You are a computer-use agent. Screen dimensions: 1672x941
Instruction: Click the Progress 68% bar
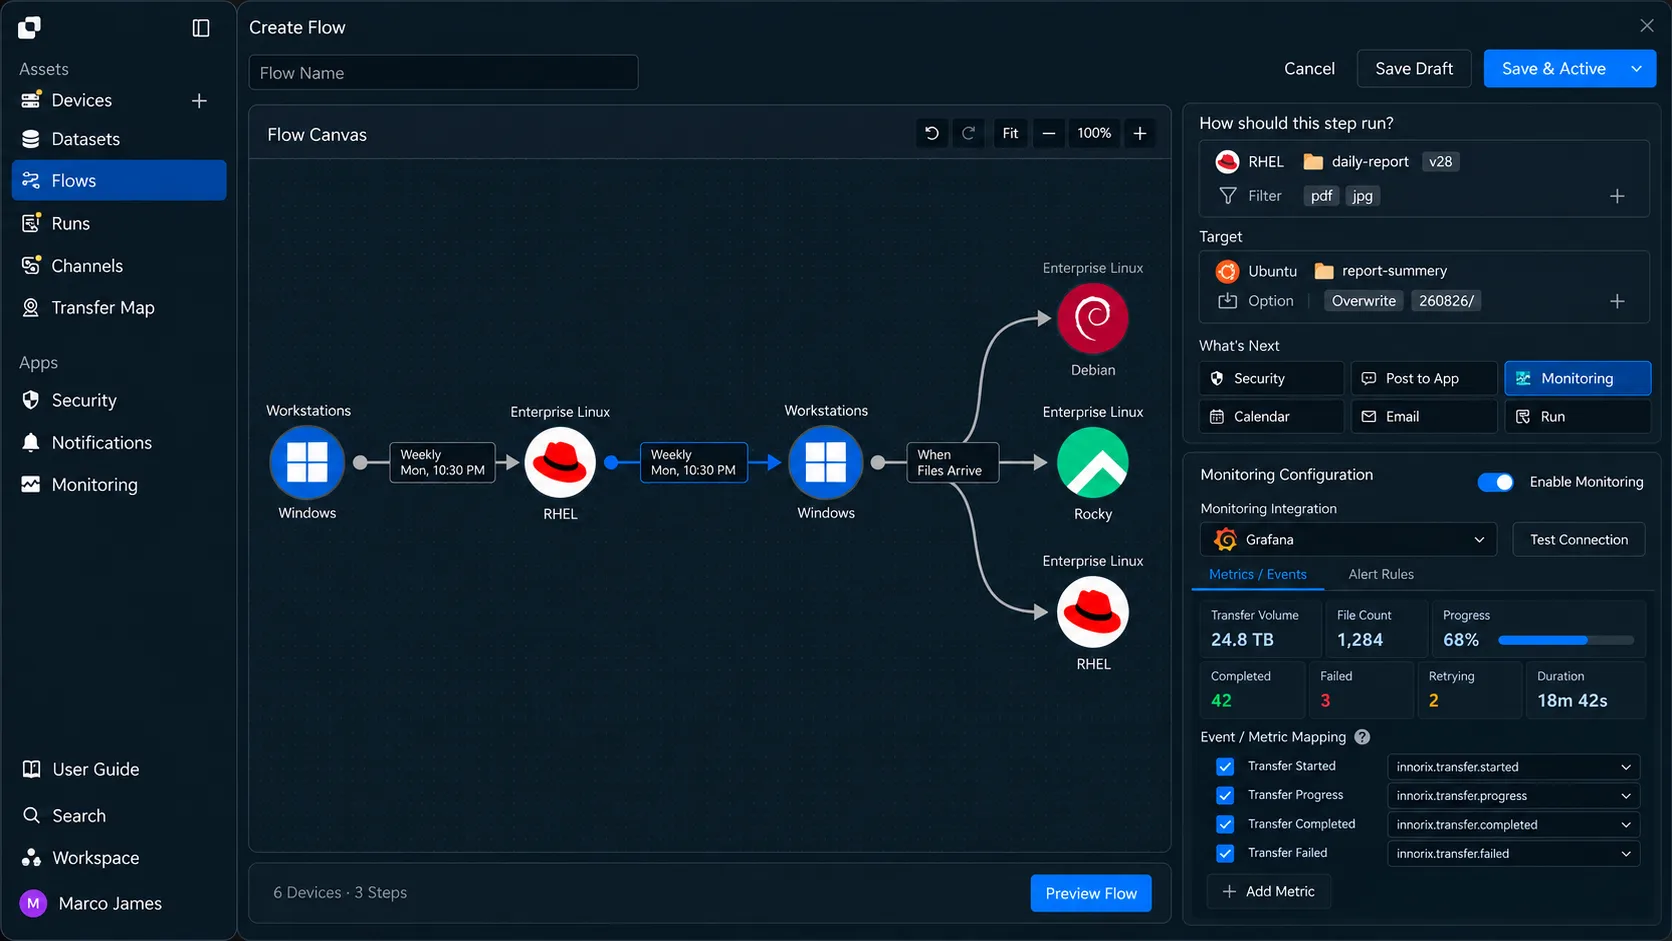pyautogui.click(x=1566, y=640)
